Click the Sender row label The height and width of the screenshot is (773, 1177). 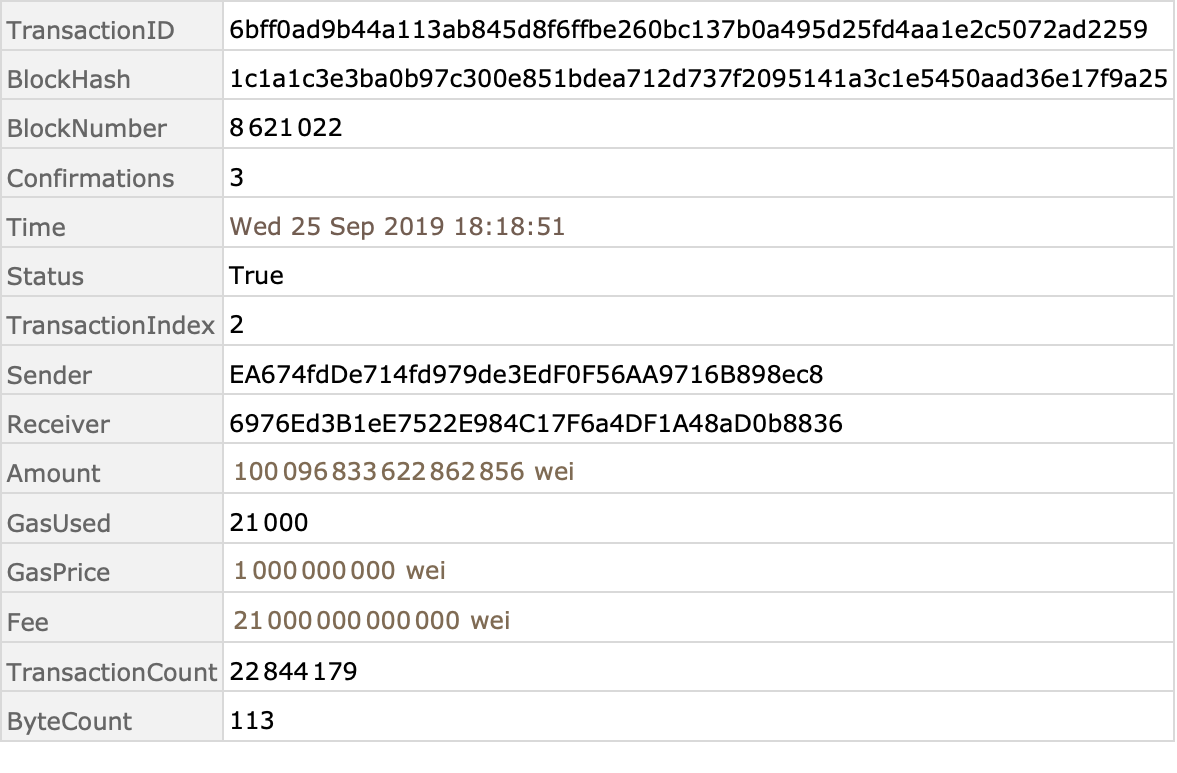tap(50, 375)
